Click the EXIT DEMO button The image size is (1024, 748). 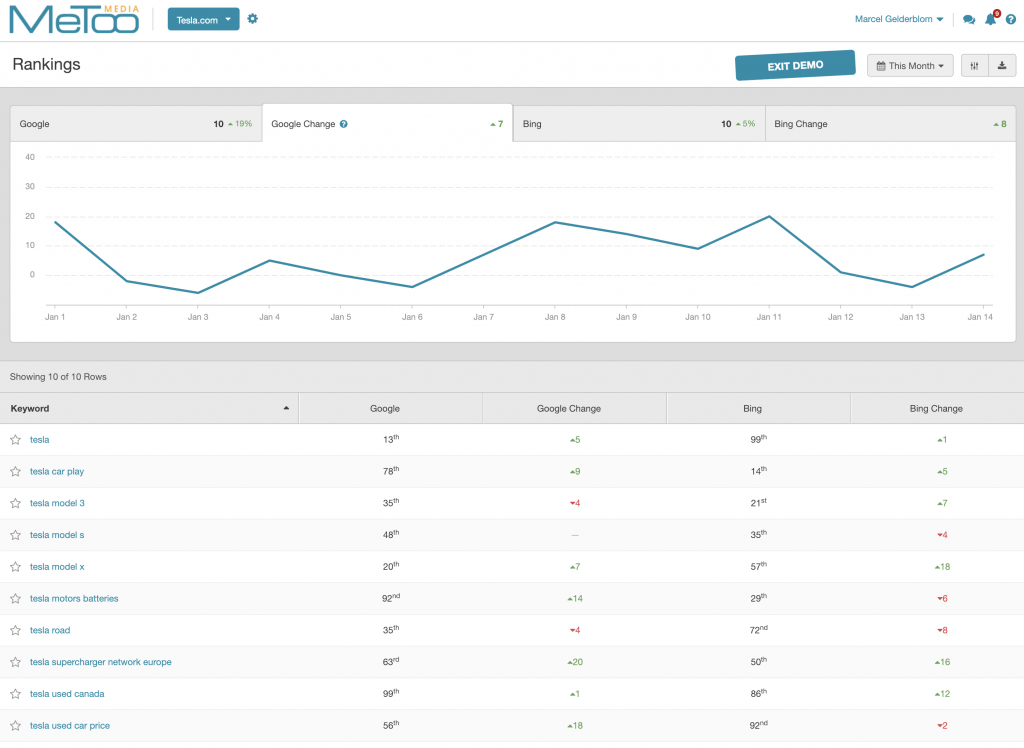(795, 65)
